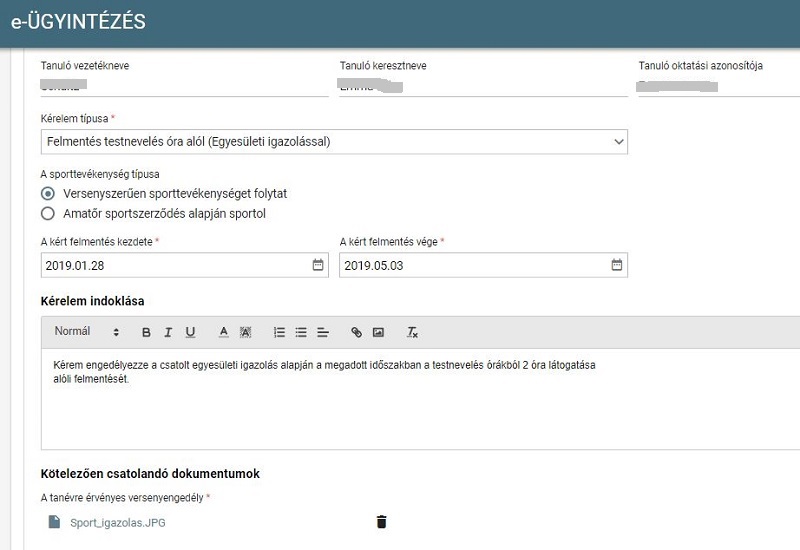The image size is (800, 550).
Task: Select Versenyszerűen sporttevékenységet folytat radio button
Action: coord(48,193)
